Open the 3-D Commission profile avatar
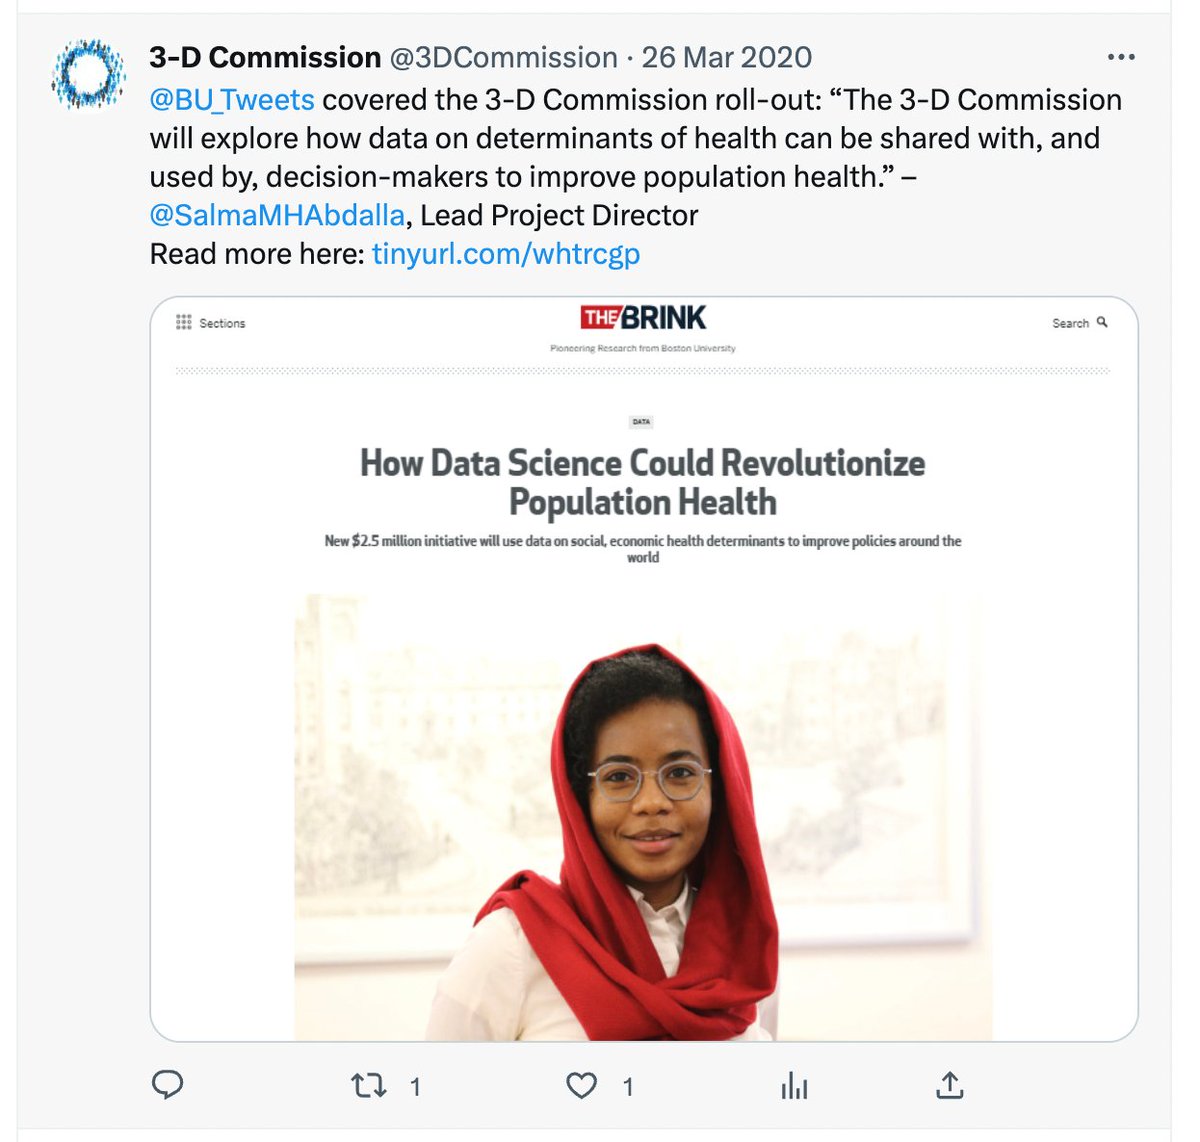Viewport: 1200px width, 1142px height. pyautogui.click(x=88, y=73)
